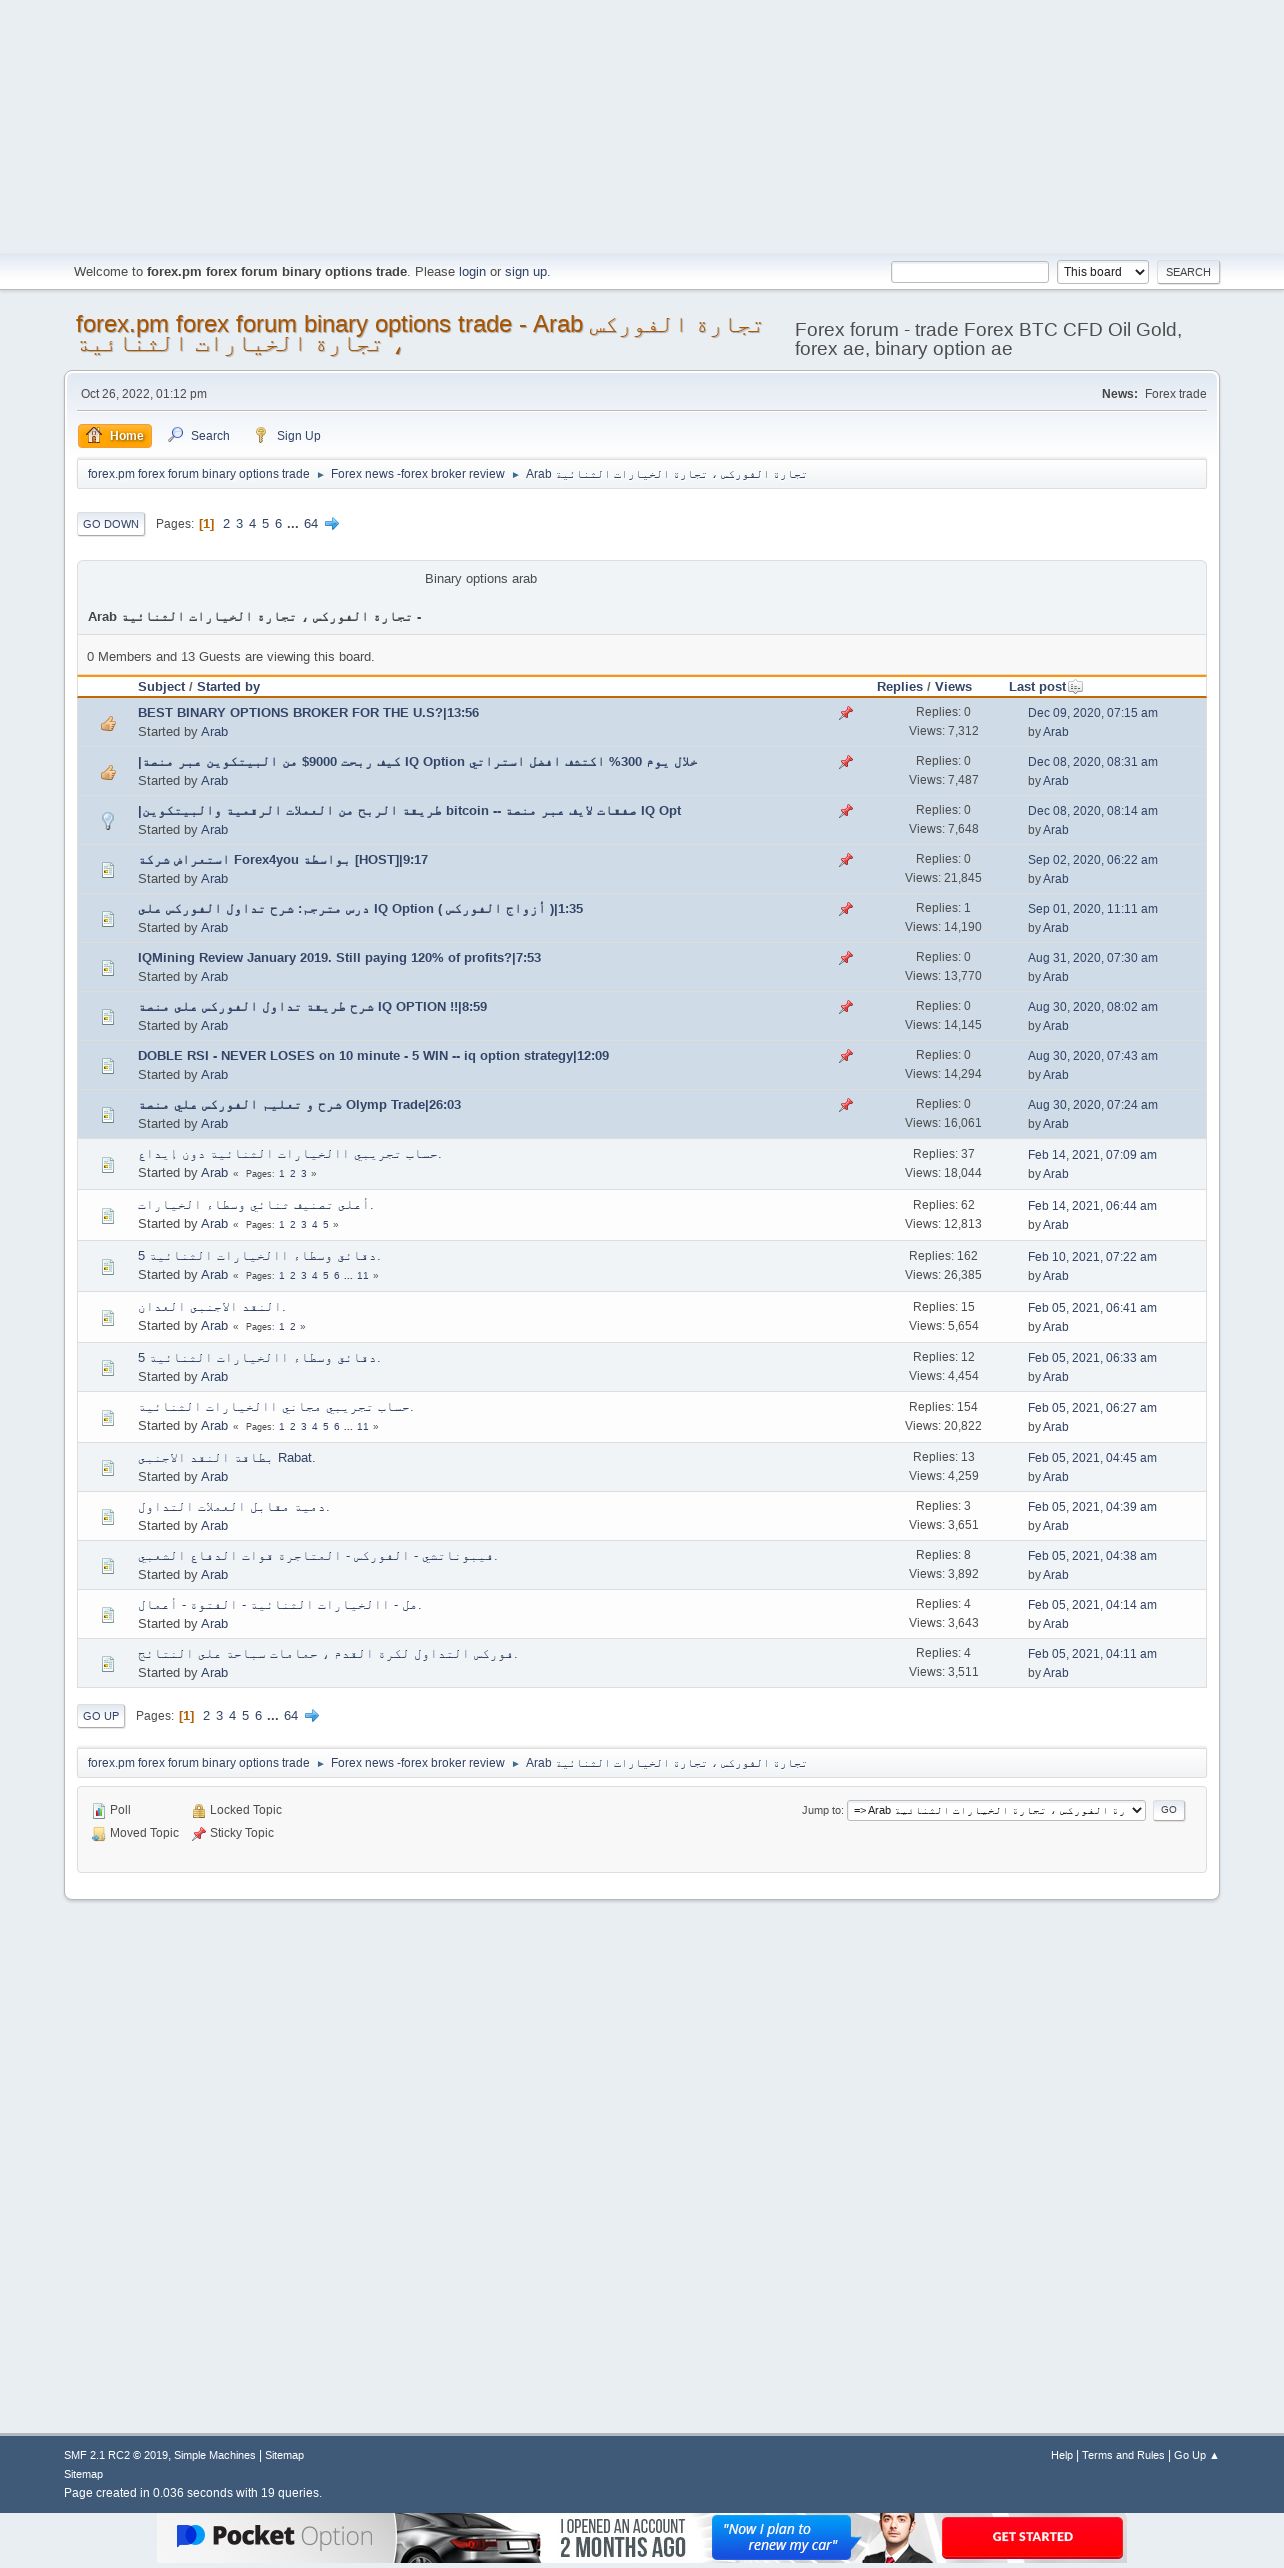Click the search text field at top
Image resolution: width=1284 pixels, height=2568 pixels.
point(969,272)
